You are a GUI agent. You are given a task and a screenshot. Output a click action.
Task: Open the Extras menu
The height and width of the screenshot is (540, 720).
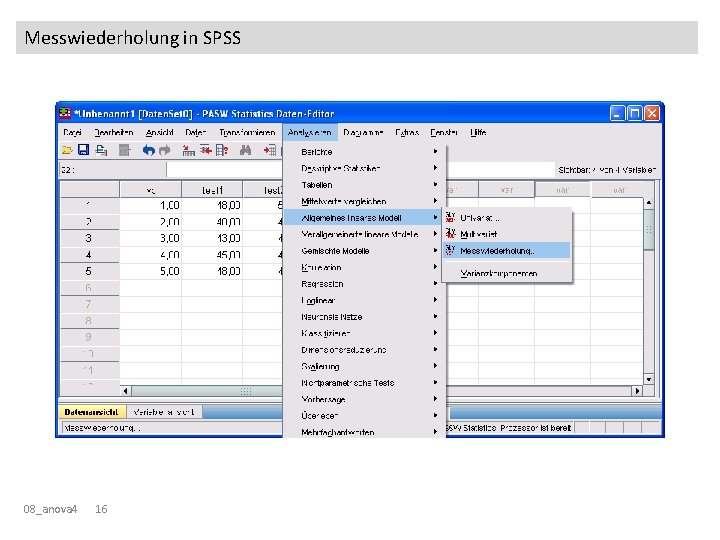pyautogui.click(x=407, y=132)
